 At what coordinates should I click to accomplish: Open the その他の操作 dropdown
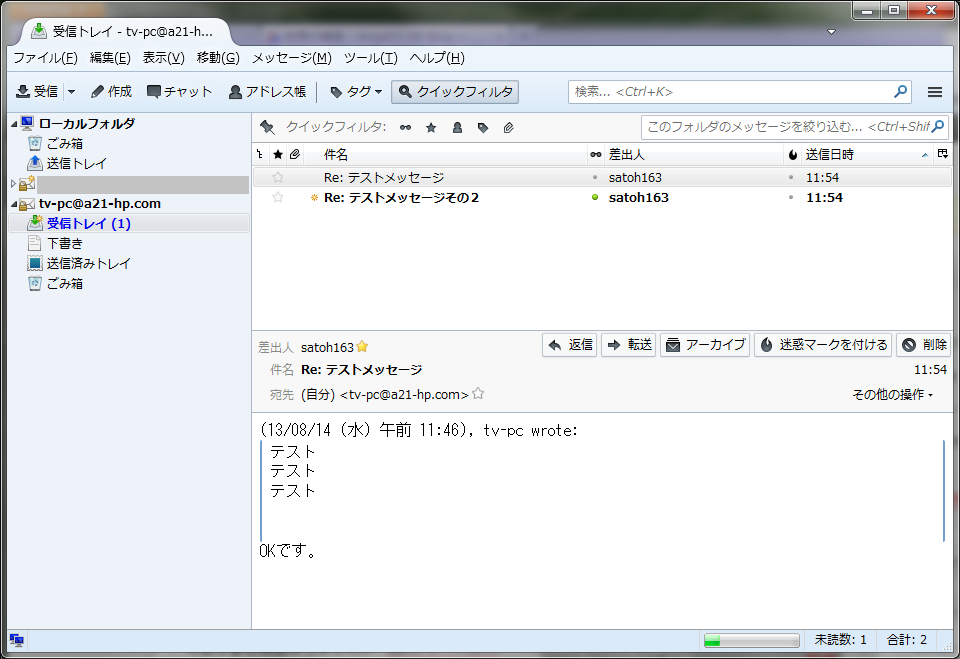click(893, 395)
